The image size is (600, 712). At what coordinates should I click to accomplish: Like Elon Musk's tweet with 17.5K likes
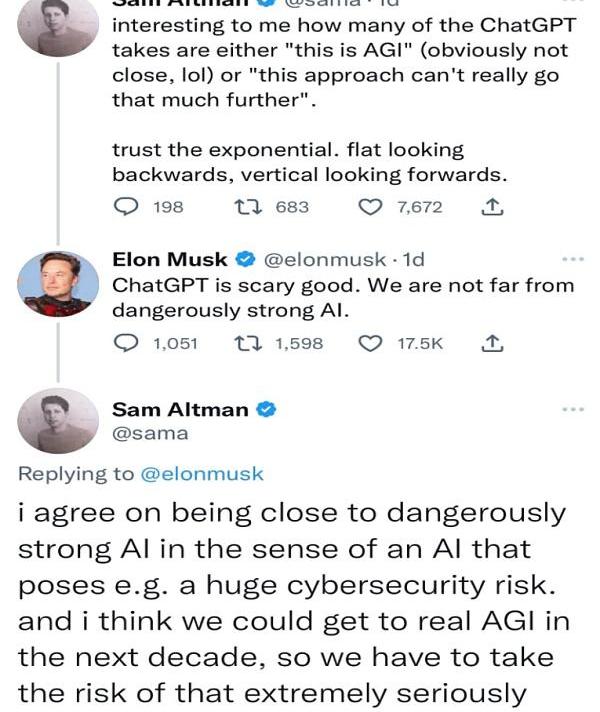click(x=369, y=343)
